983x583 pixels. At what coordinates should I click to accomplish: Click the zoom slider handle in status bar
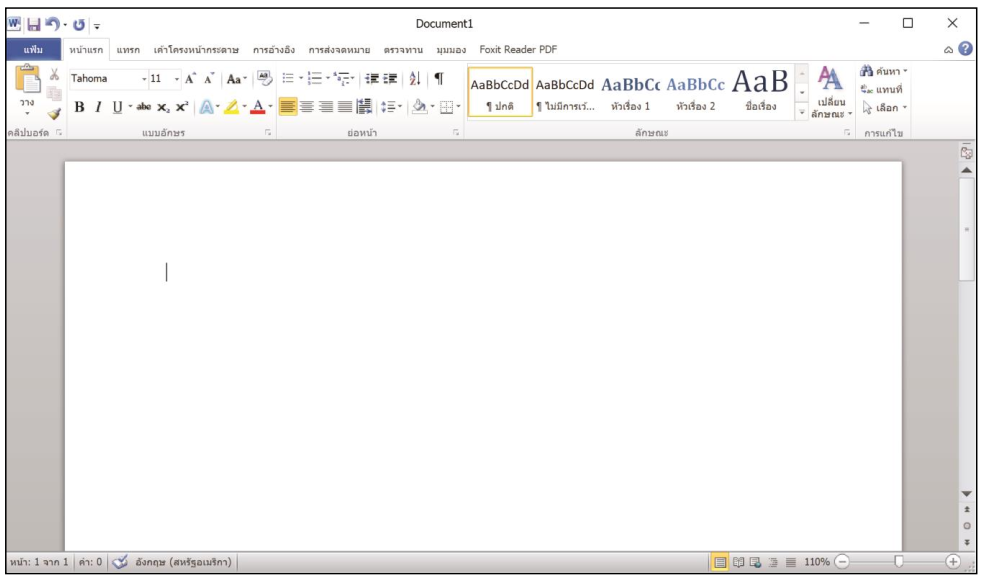(898, 562)
